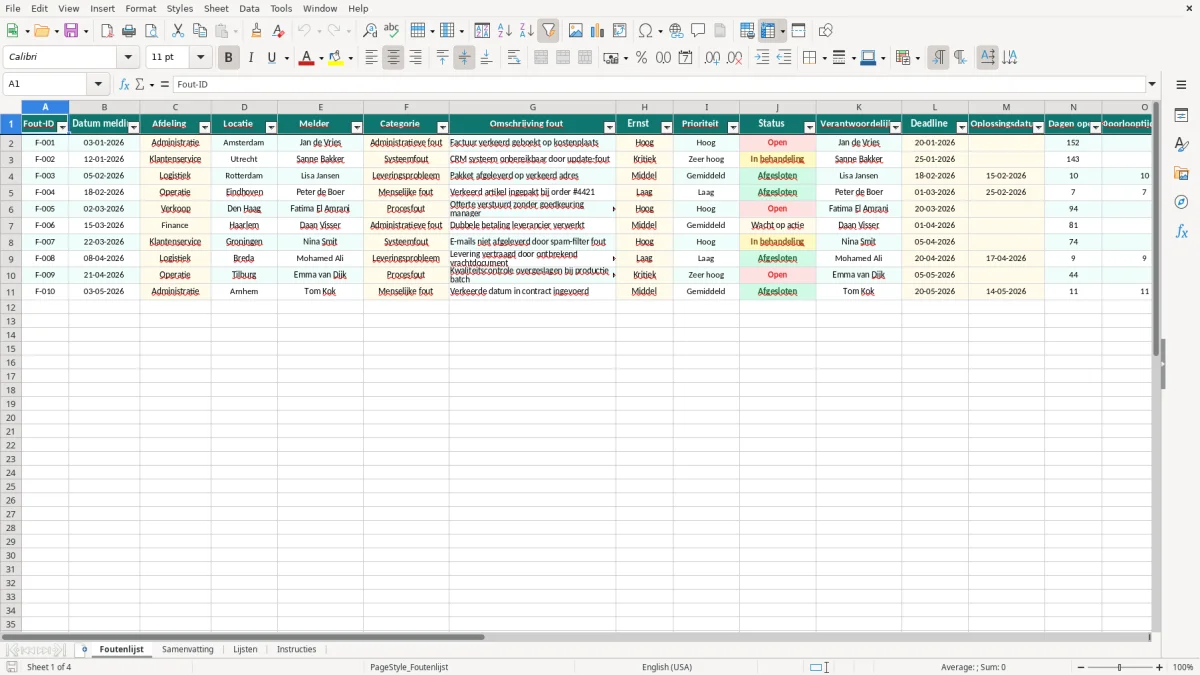
Task: Click the Insert Image icon
Action: [x=576, y=31]
